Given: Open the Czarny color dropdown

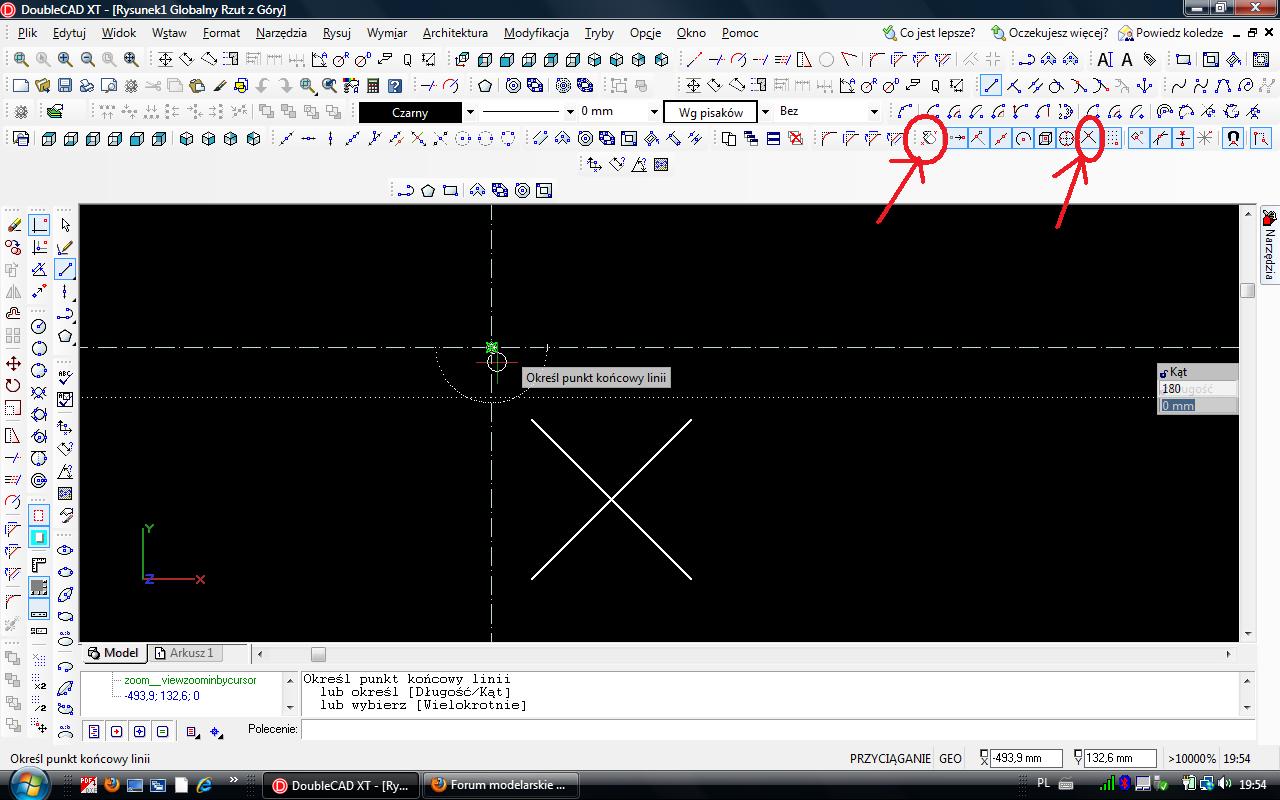Looking at the screenshot, I should tap(470, 112).
